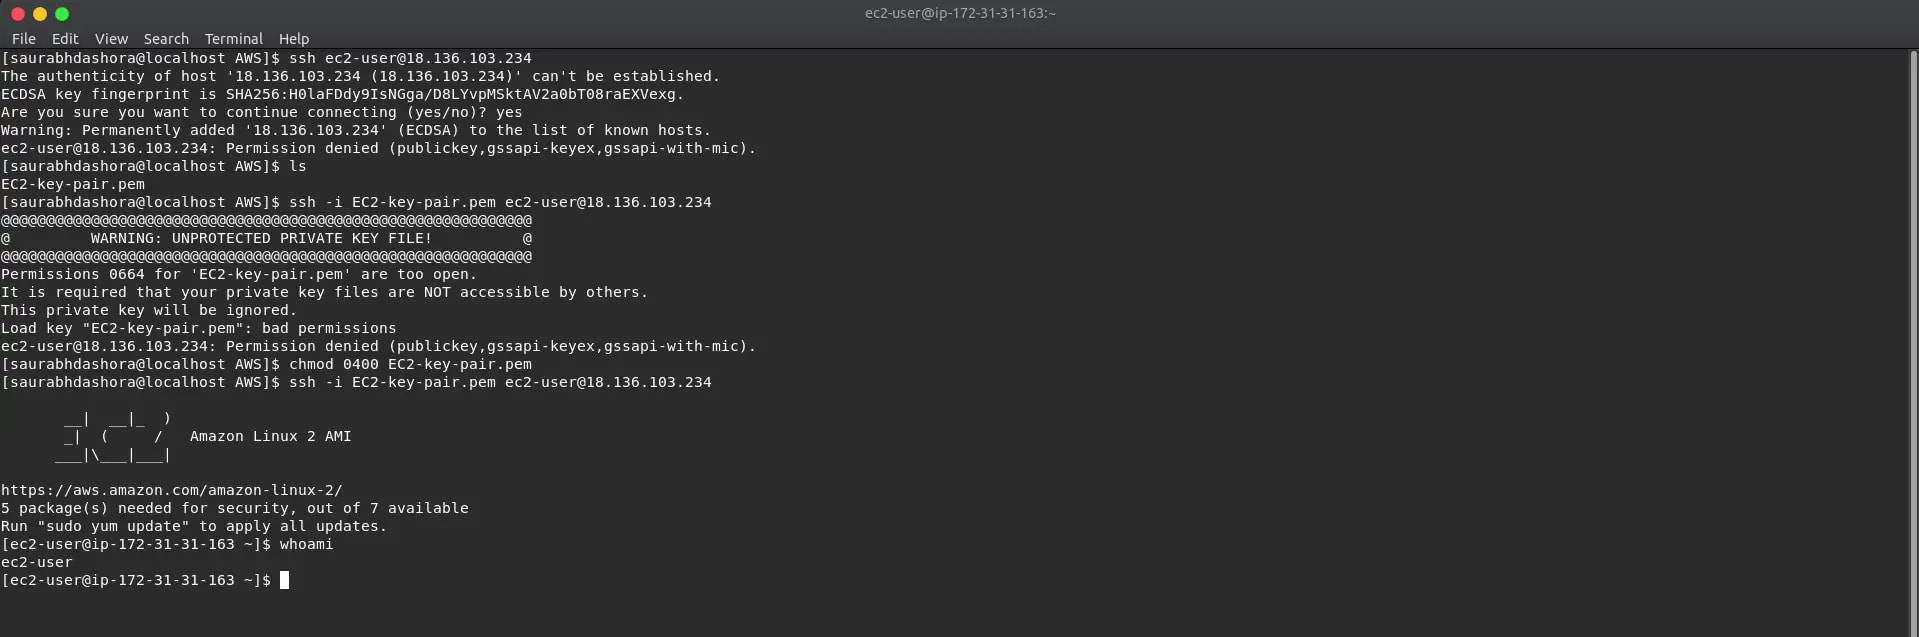
Task: Click the Amazon Linux 2 AMI banner text
Action: point(270,436)
